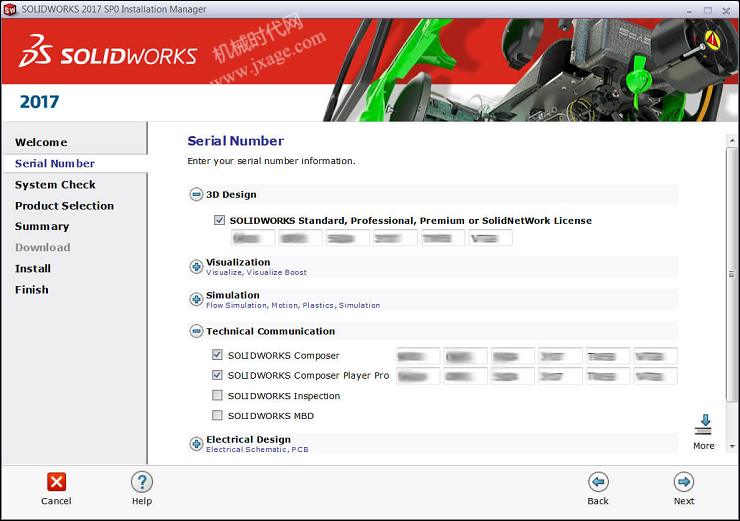This screenshot has height=521, width=740.
Task: Enable SOLIDWORKS Inspection checkbox
Action: point(217,395)
